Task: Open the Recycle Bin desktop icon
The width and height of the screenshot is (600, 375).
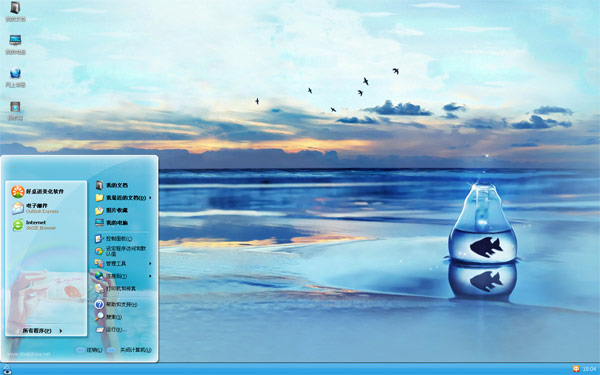Action: tap(15, 111)
